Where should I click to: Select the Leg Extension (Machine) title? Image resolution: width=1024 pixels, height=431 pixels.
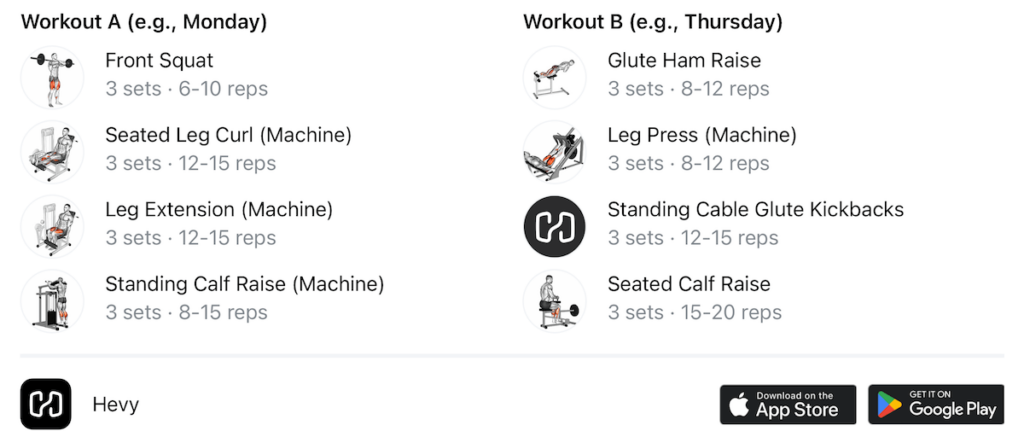pyautogui.click(x=219, y=210)
